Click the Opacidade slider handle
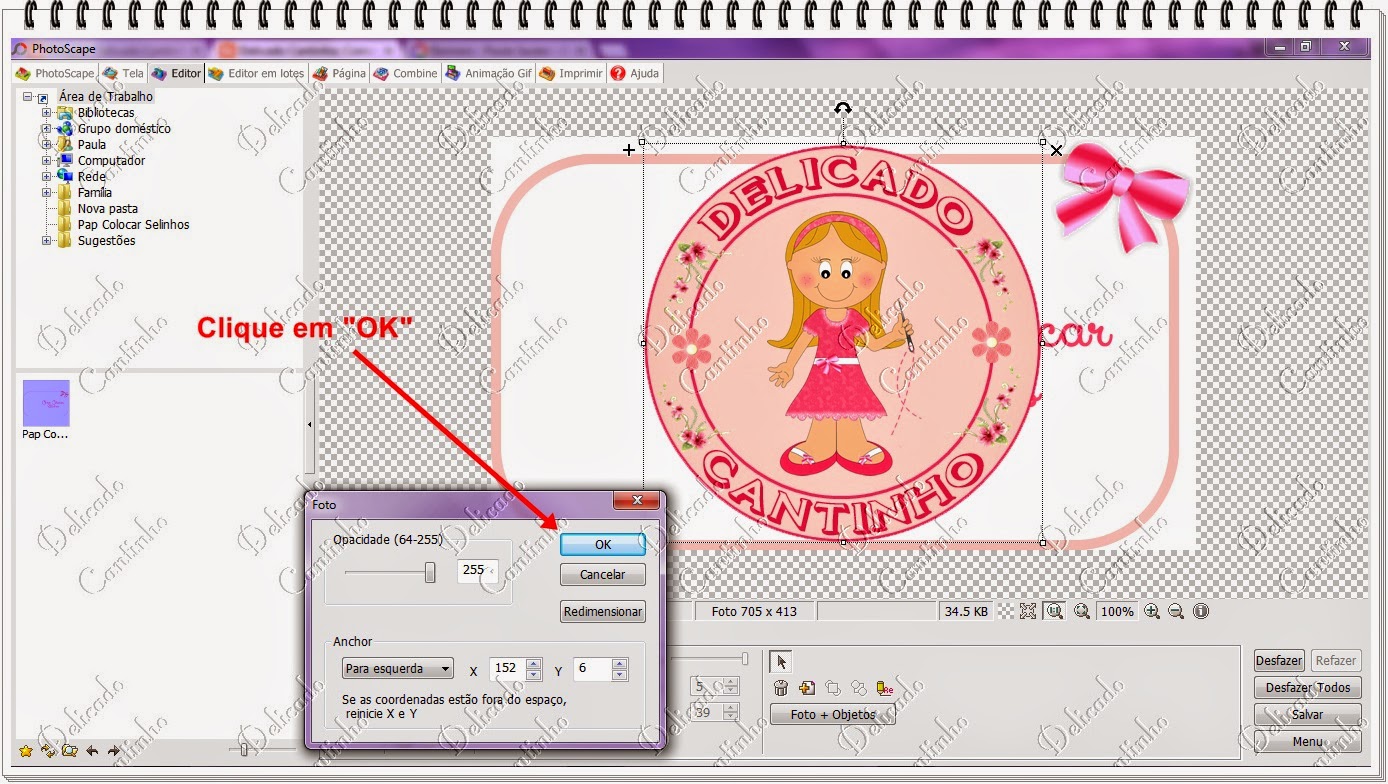 [x=430, y=571]
